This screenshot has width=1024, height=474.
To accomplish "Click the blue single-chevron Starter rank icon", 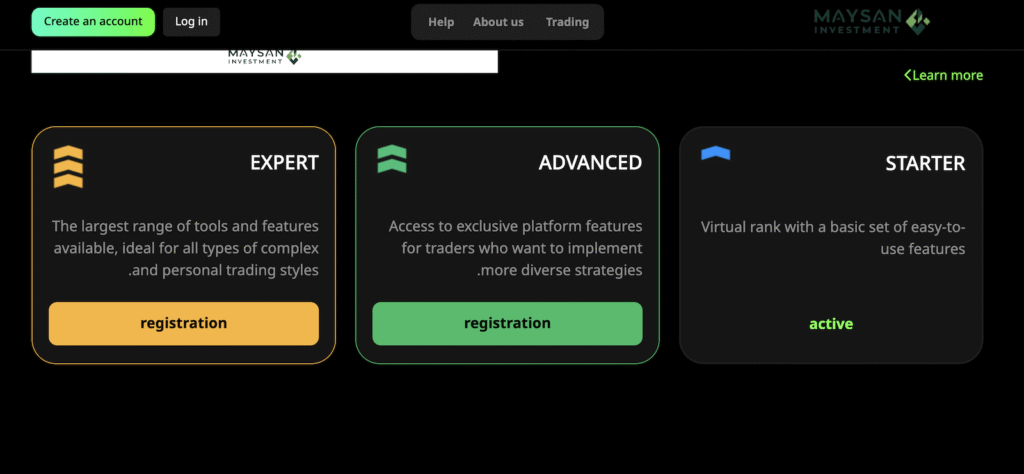I will (x=715, y=153).
